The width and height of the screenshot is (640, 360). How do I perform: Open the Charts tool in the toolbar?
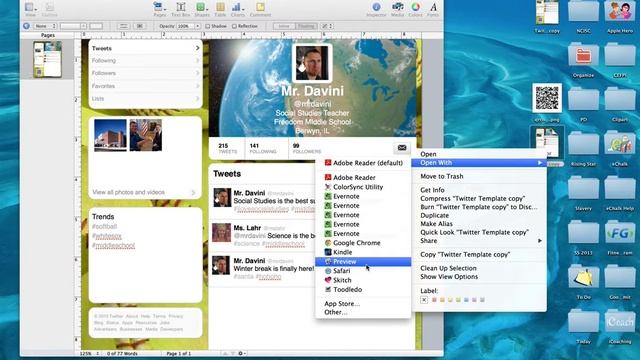(x=238, y=9)
